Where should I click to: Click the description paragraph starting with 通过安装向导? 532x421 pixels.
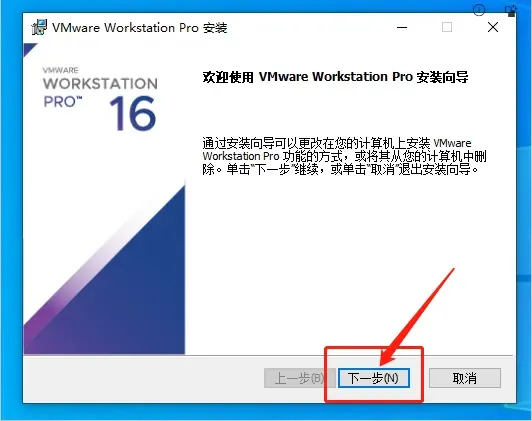pyautogui.click(x=344, y=156)
